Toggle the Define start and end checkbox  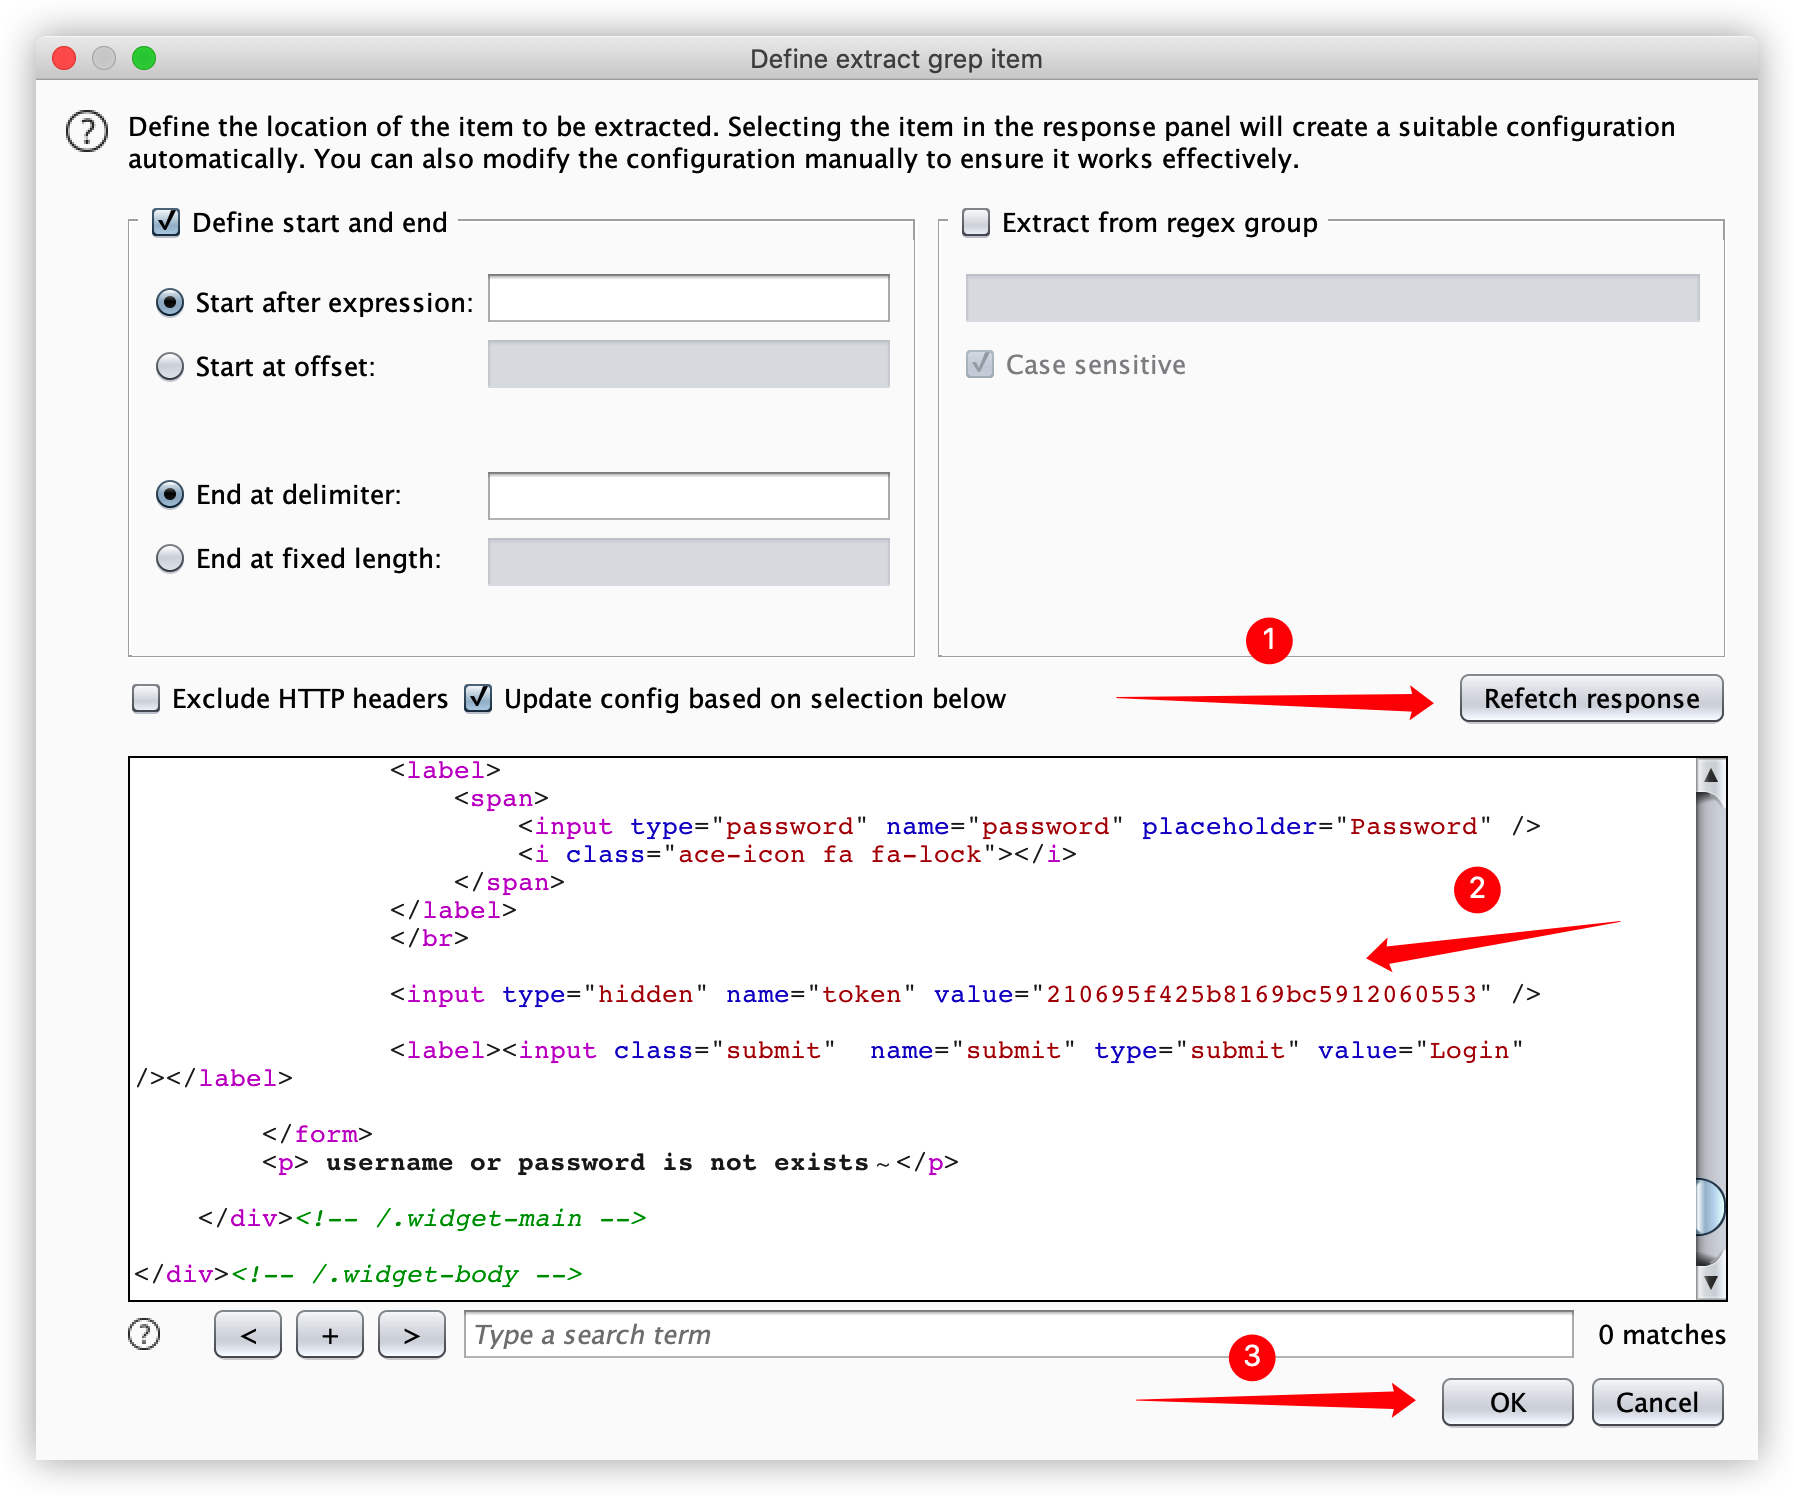click(x=166, y=222)
